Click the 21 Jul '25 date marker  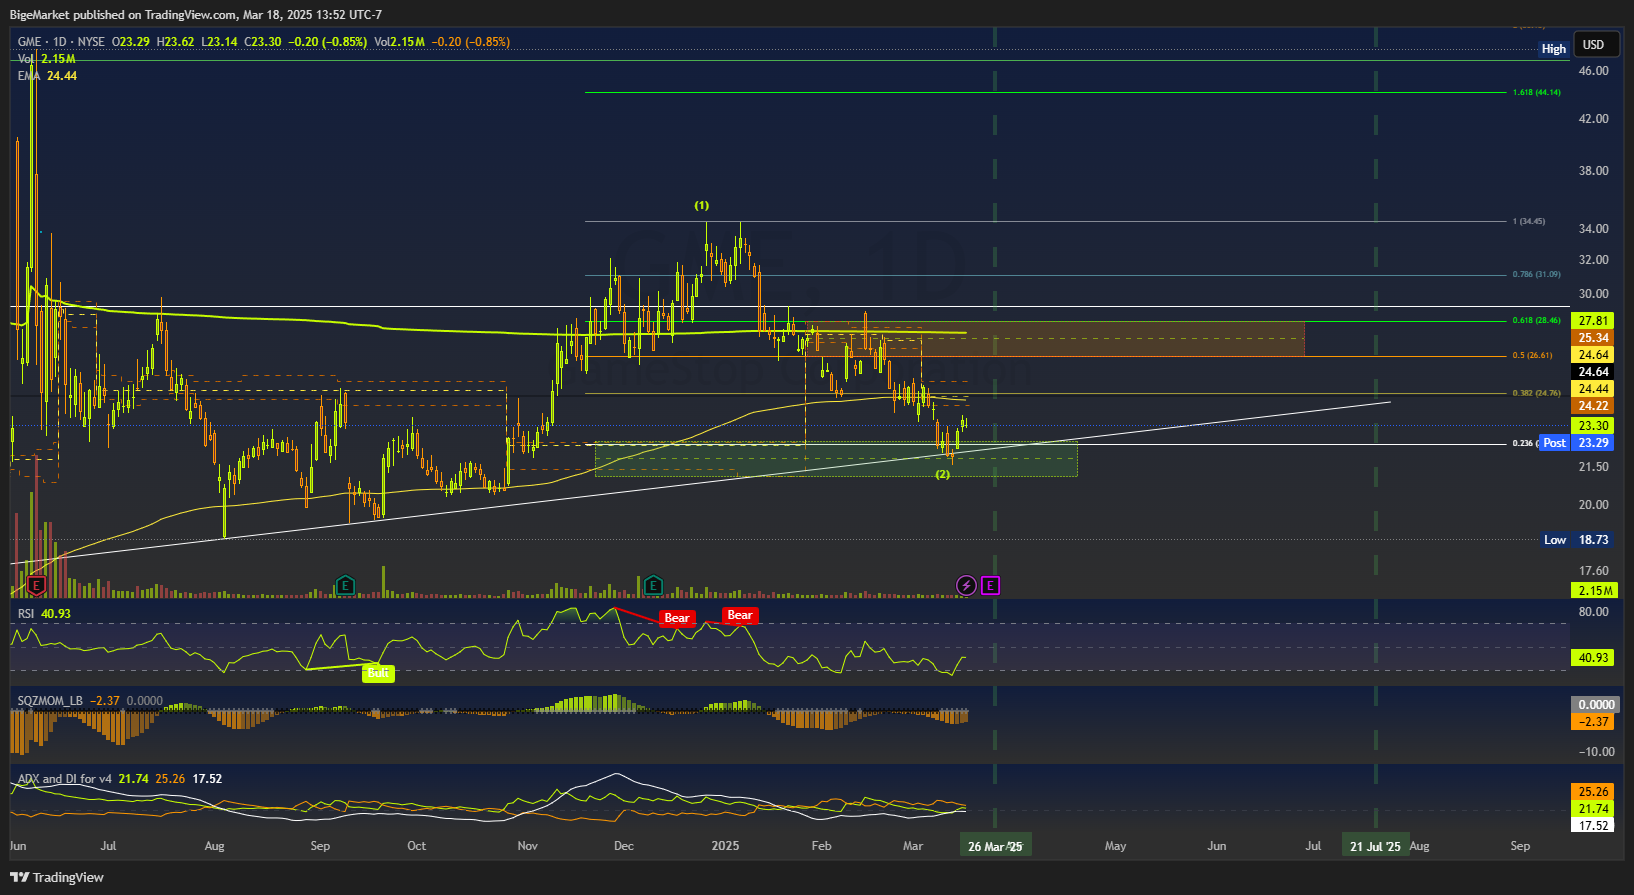[1376, 846]
